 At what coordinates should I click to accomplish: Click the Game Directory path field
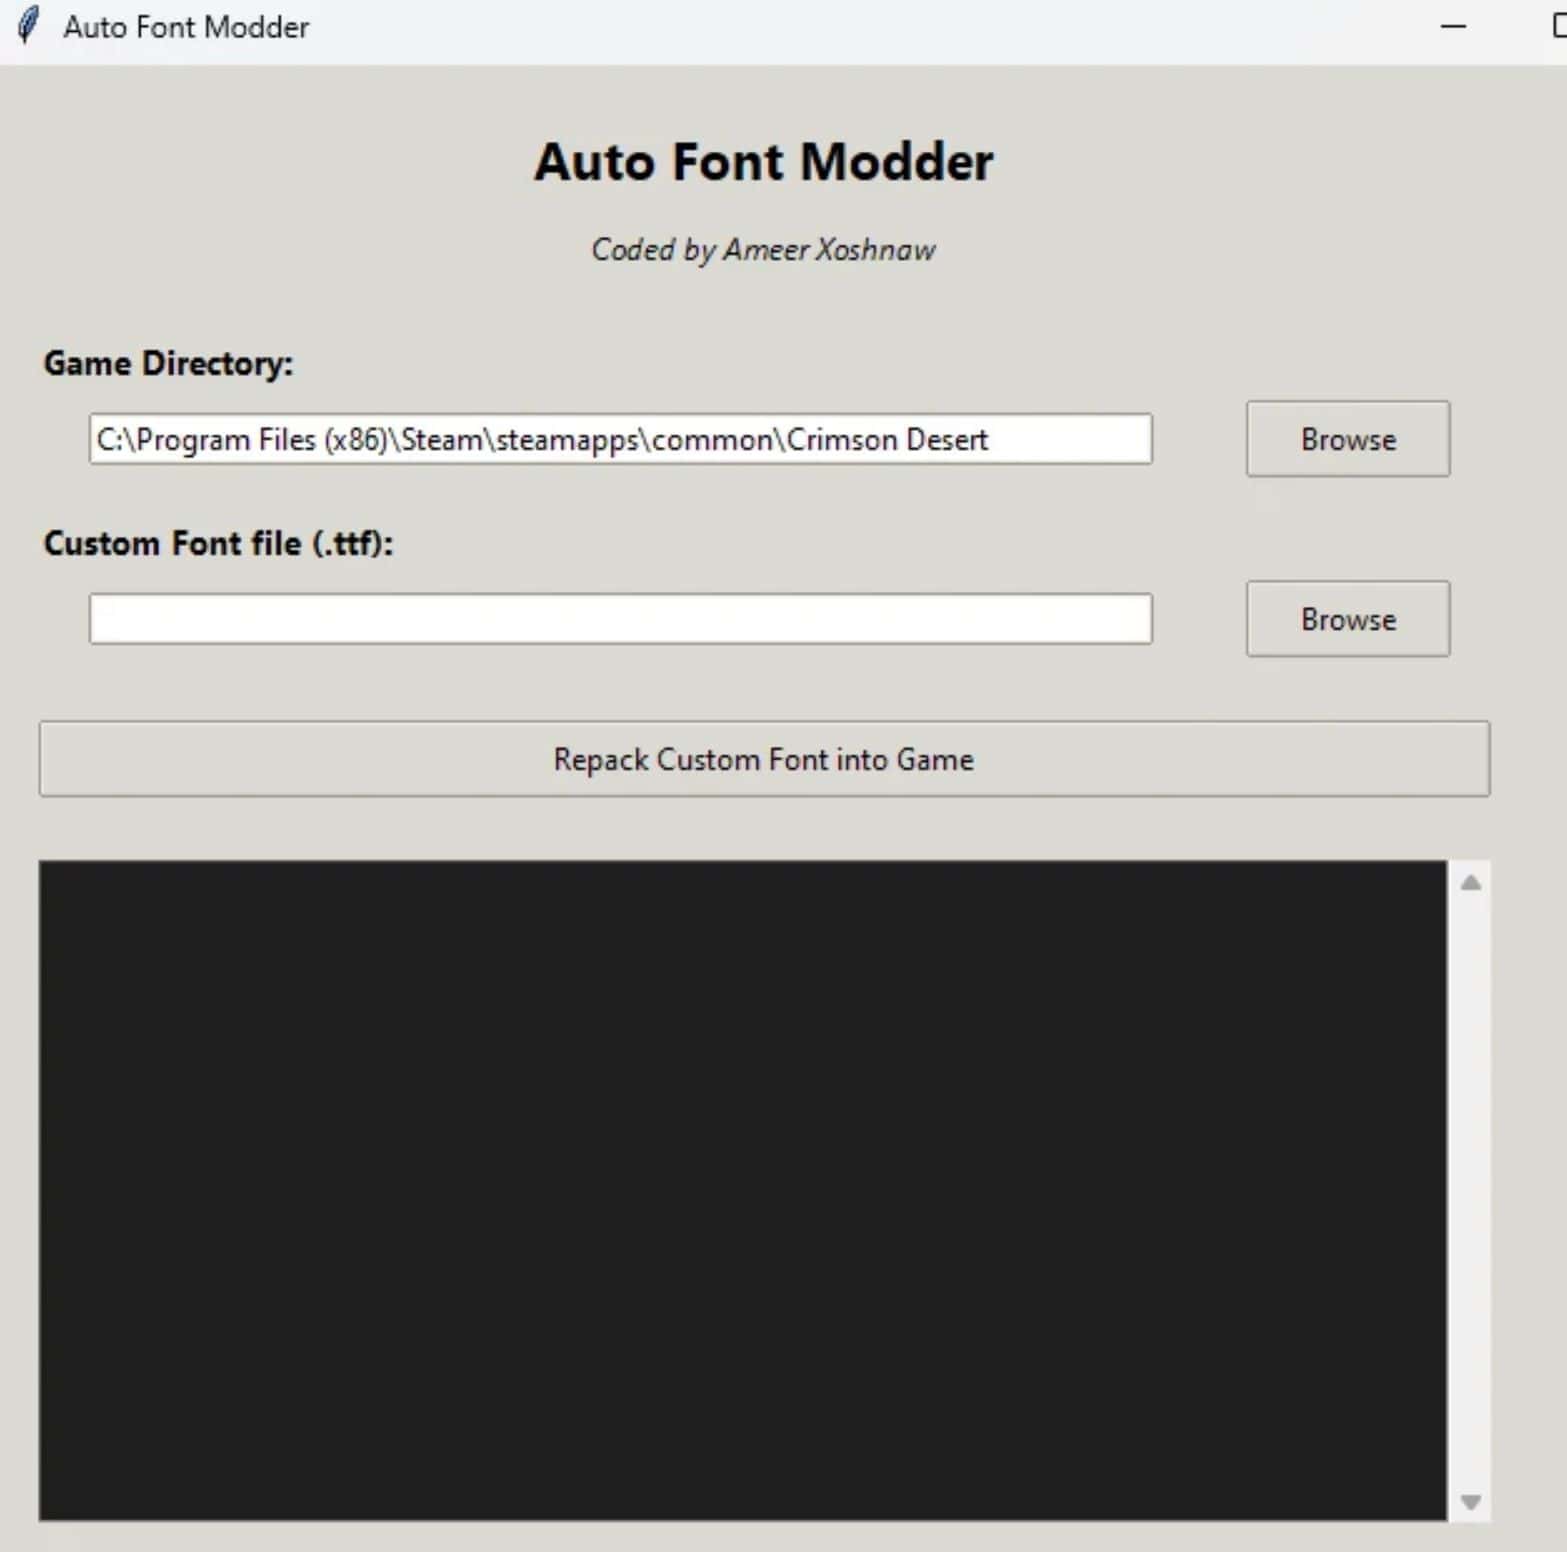620,439
